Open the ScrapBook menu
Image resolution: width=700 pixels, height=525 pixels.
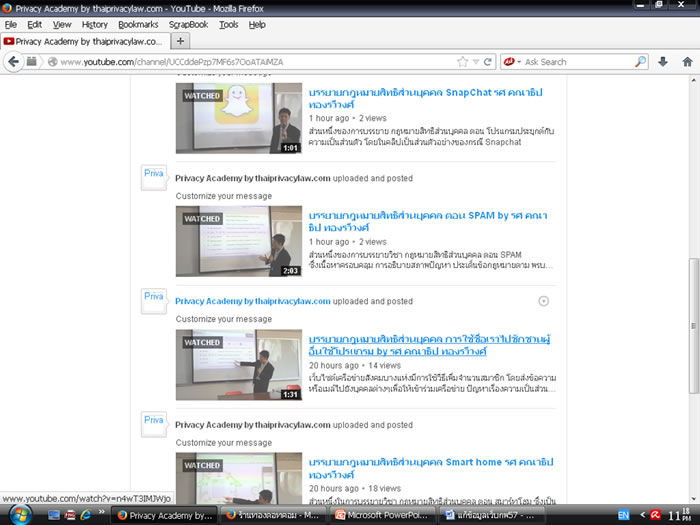(x=188, y=25)
